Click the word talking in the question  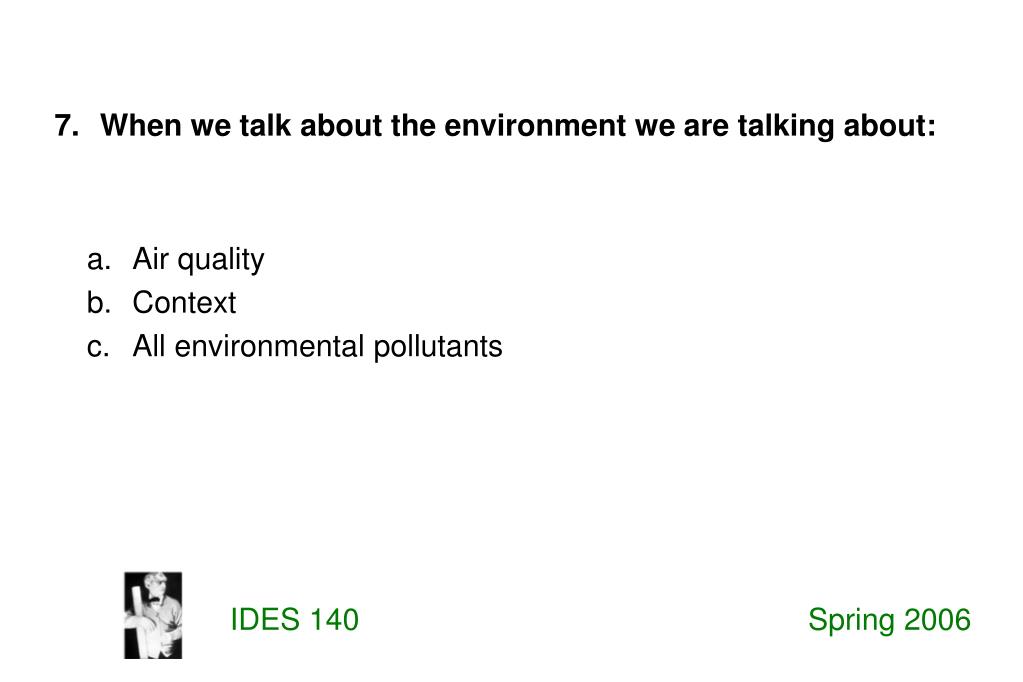[786, 125]
